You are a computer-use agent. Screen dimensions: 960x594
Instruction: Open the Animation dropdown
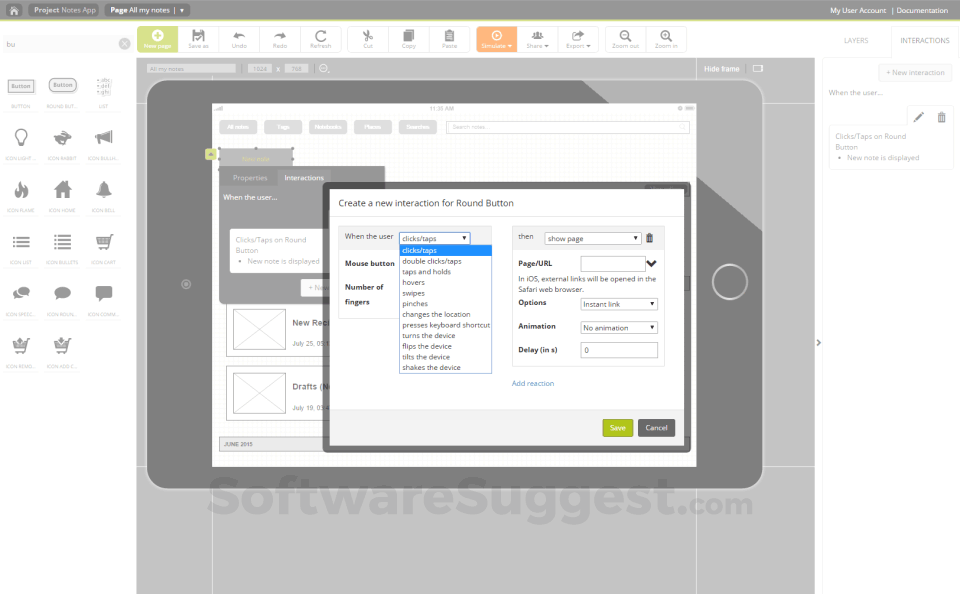tap(618, 327)
